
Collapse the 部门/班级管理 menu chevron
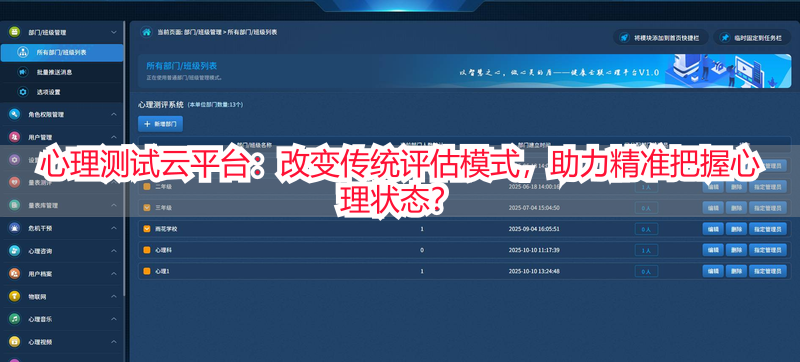[114, 32]
